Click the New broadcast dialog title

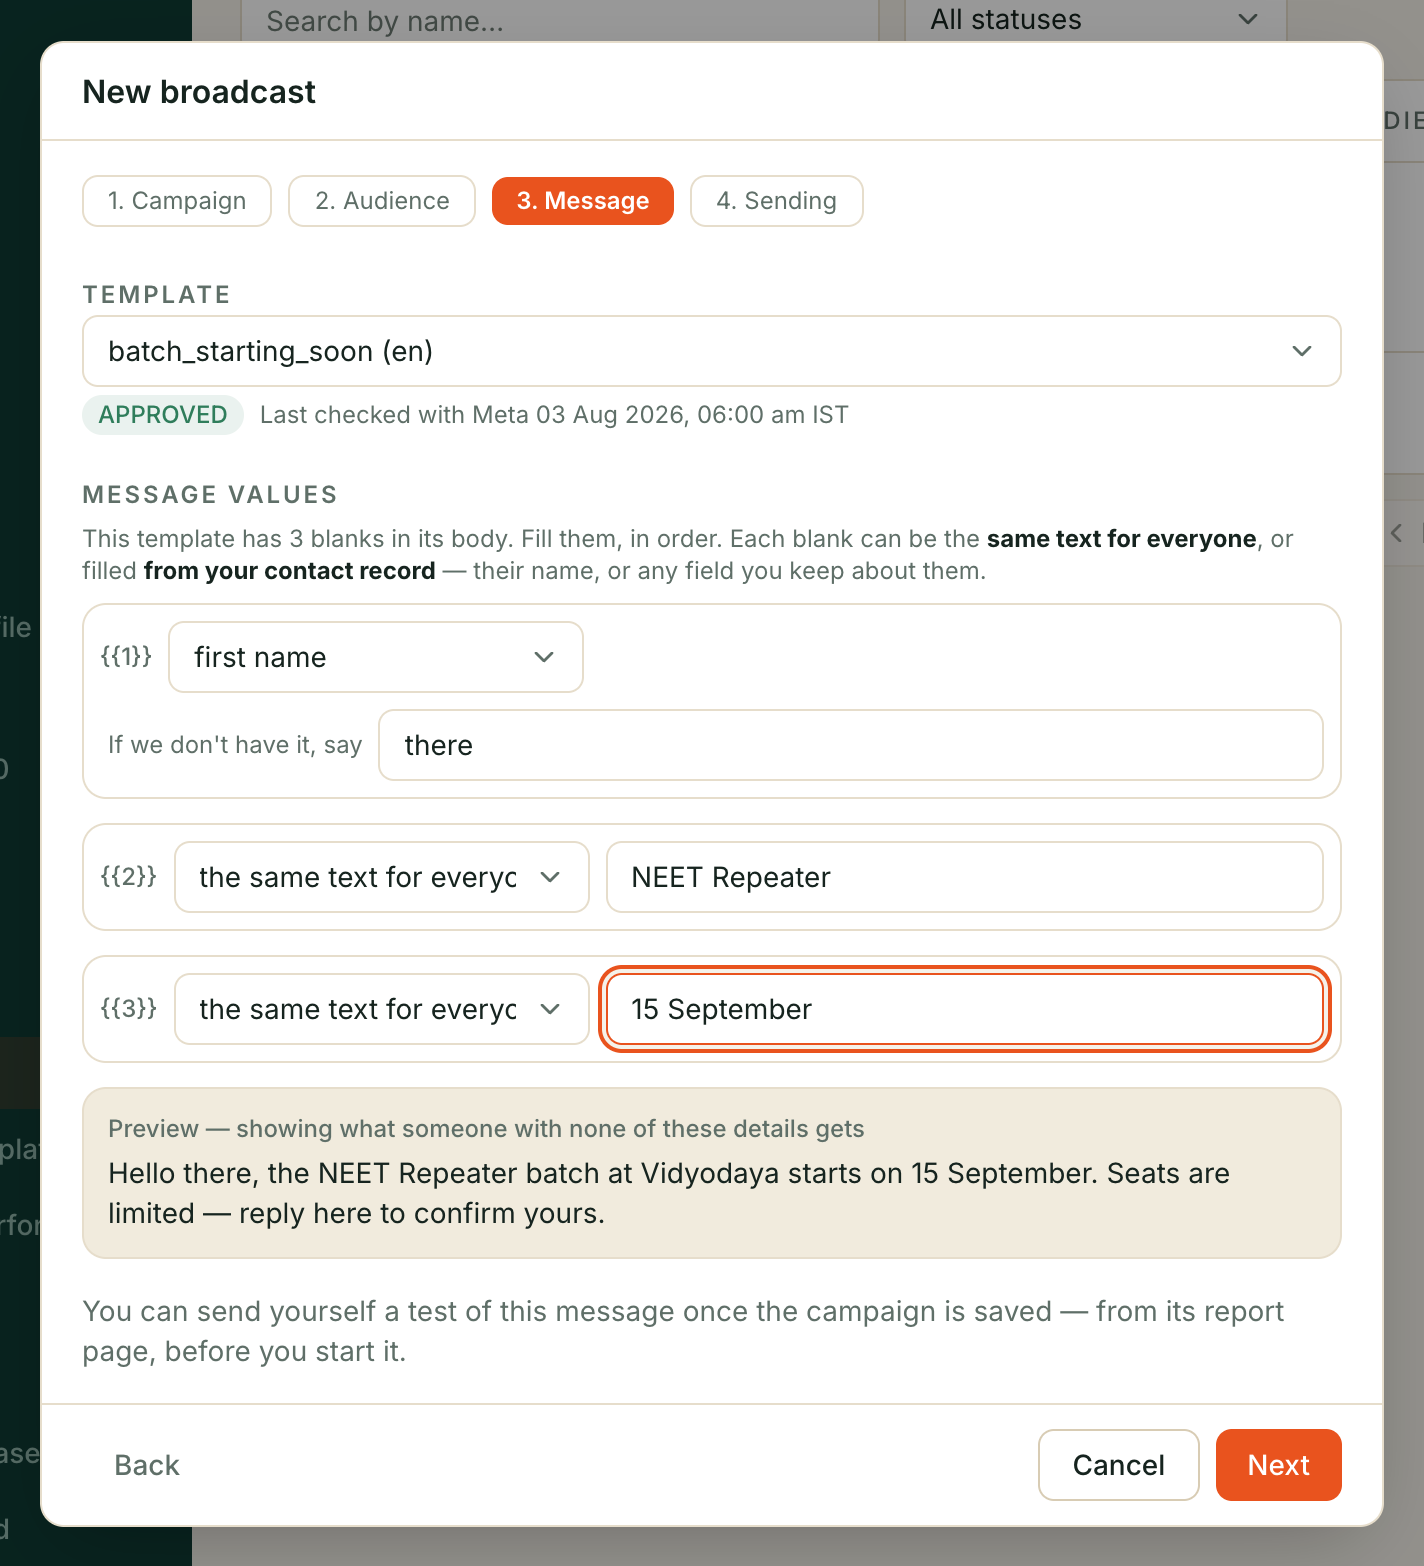[199, 92]
